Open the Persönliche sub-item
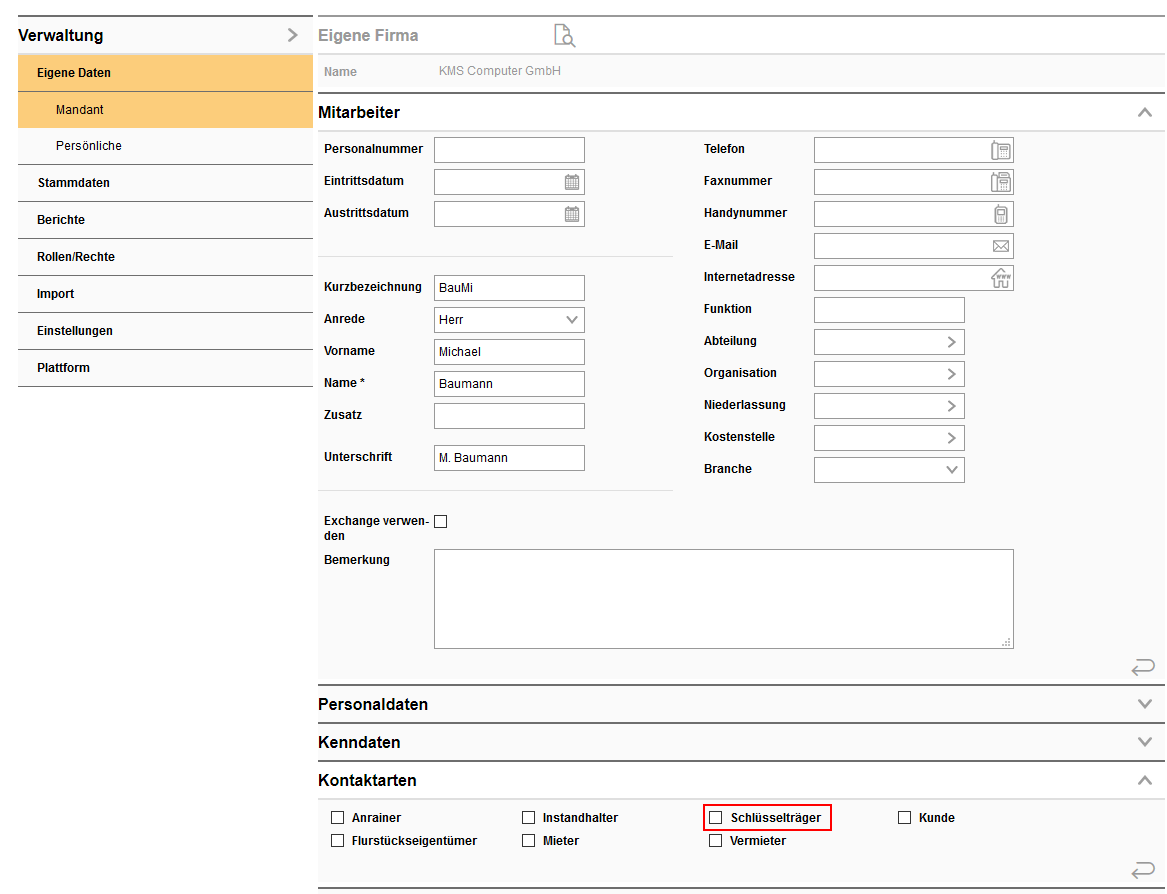1167x894 pixels. pos(89,146)
